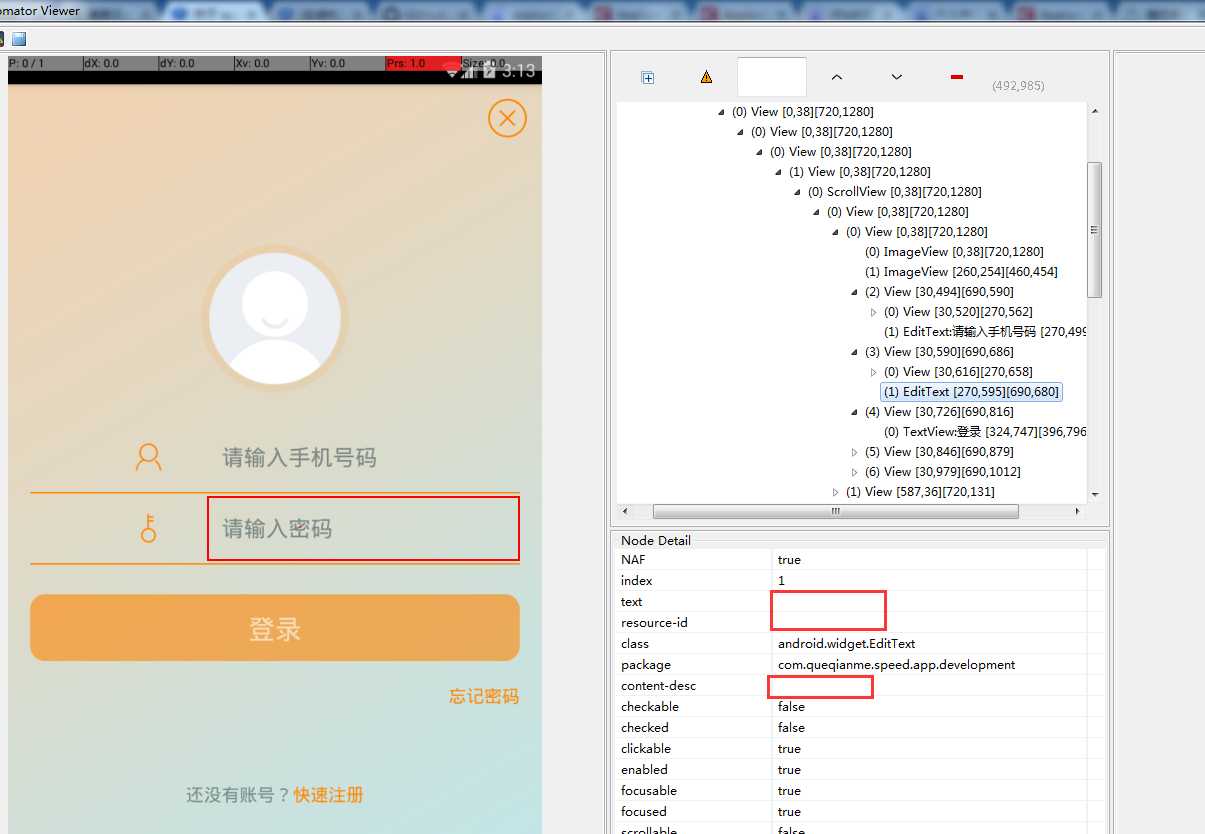Click the 请输入密码 password field
The image size is (1205, 834).
[x=364, y=529]
